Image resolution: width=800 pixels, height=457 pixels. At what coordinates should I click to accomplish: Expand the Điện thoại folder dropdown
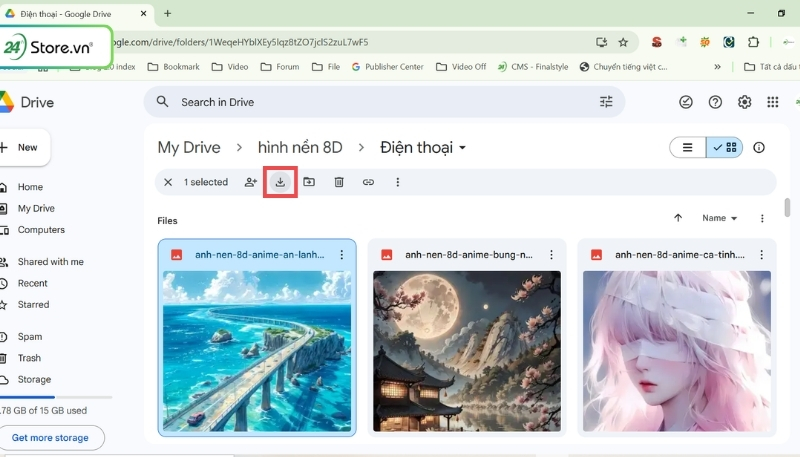tap(463, 148)
